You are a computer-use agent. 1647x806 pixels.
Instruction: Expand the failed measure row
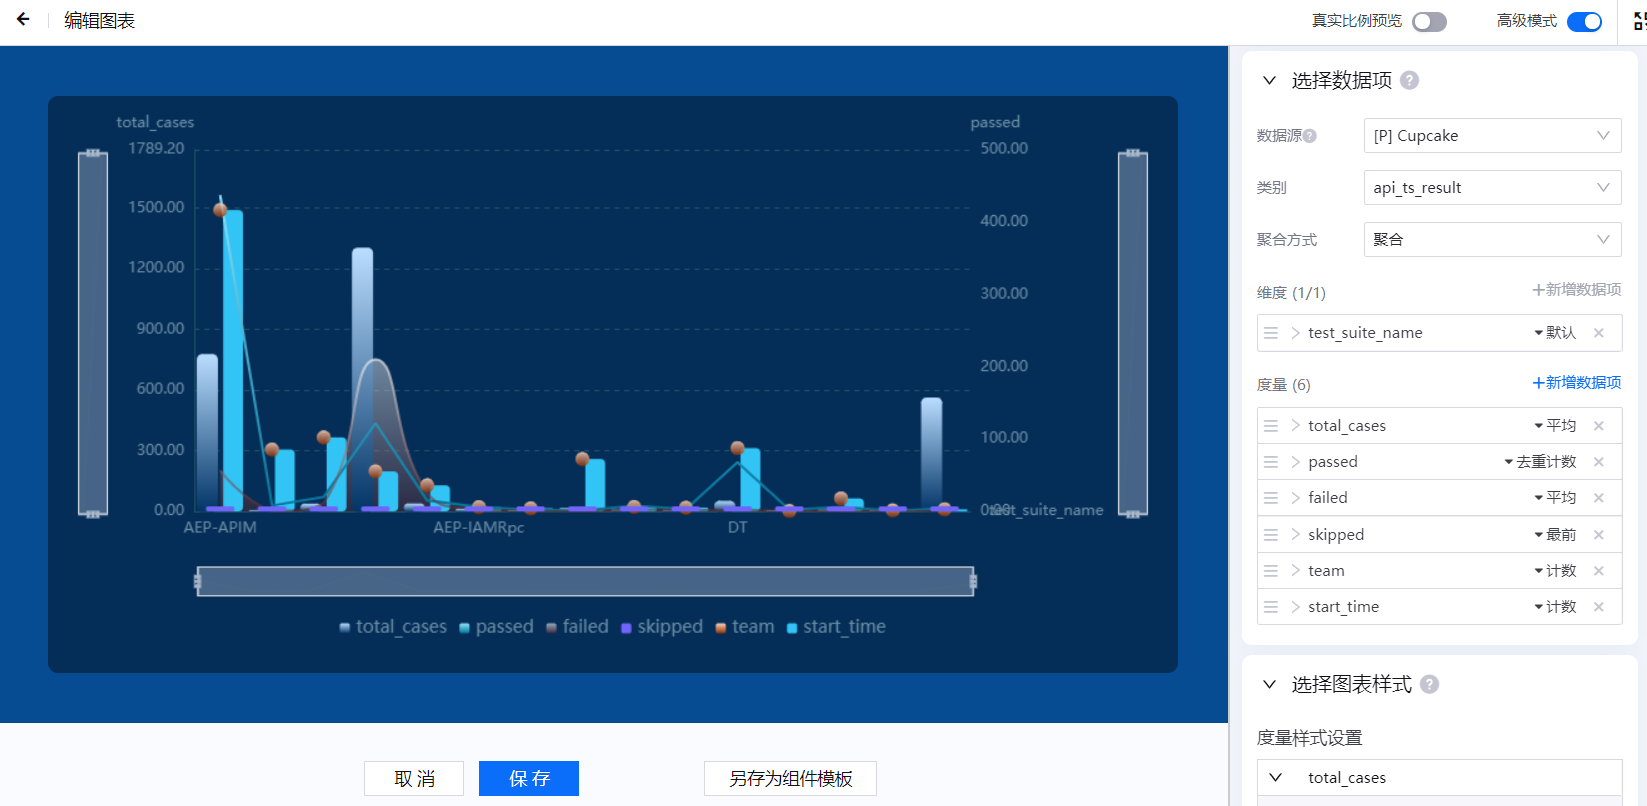pyautogui.click(x=1295, y=498)
